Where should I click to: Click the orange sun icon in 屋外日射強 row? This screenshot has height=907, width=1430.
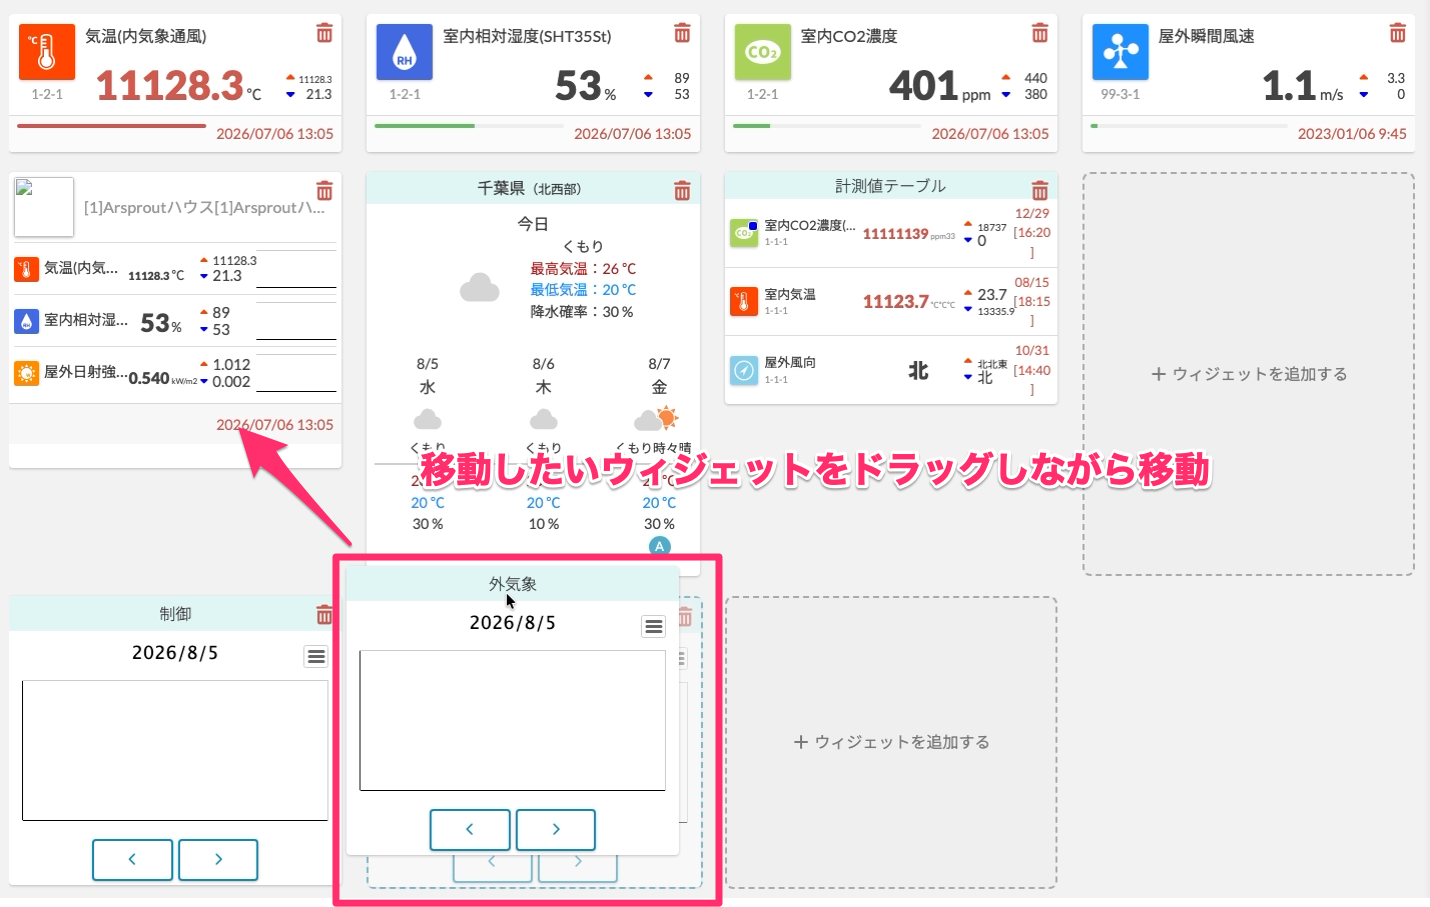(x=26, y=373)
